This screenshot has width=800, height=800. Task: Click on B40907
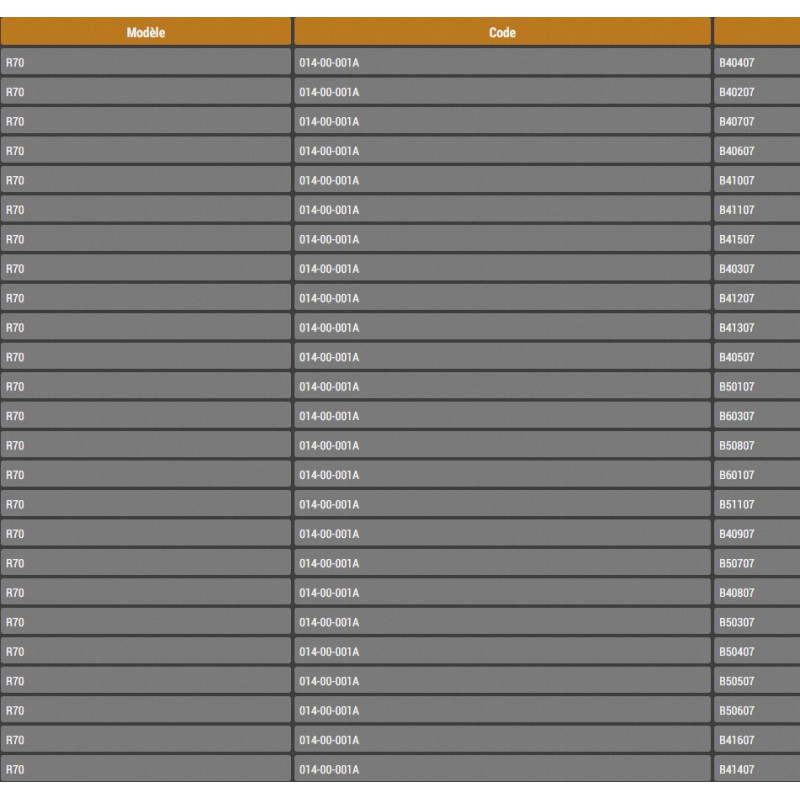(x=736, y=534)
